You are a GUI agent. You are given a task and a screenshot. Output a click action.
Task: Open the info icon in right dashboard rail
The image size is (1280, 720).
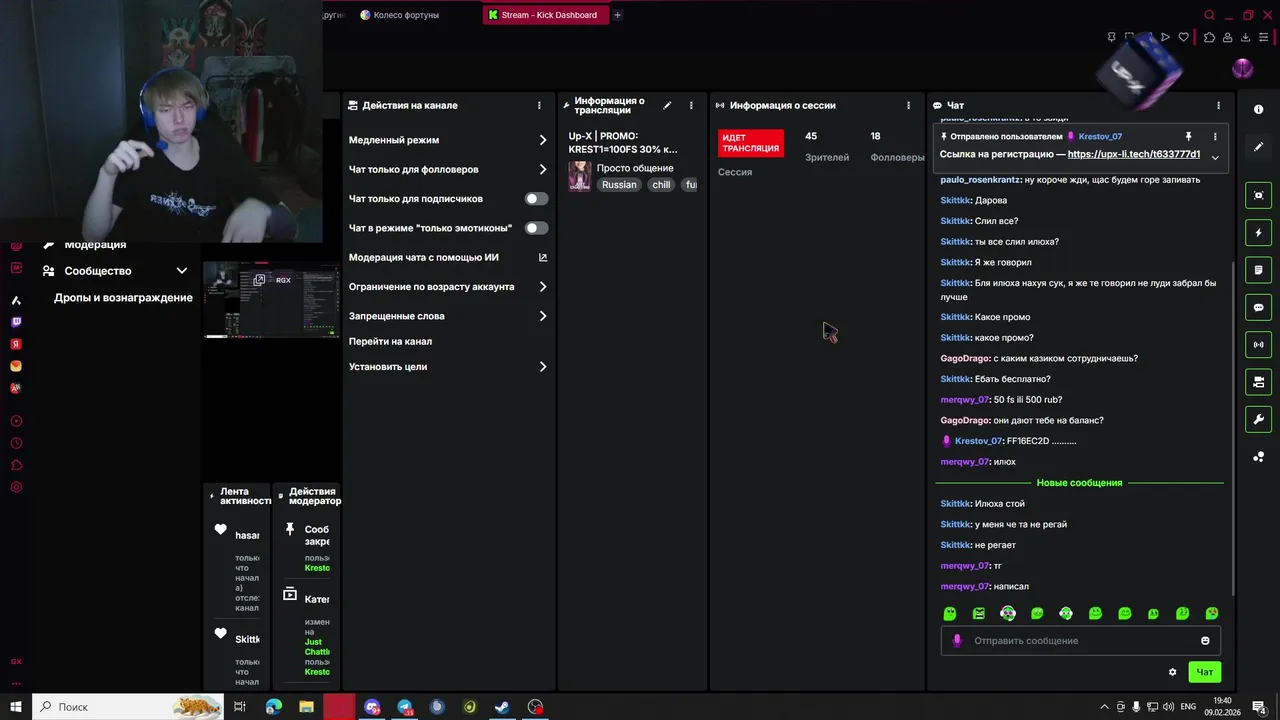[x=1259, y=109]
